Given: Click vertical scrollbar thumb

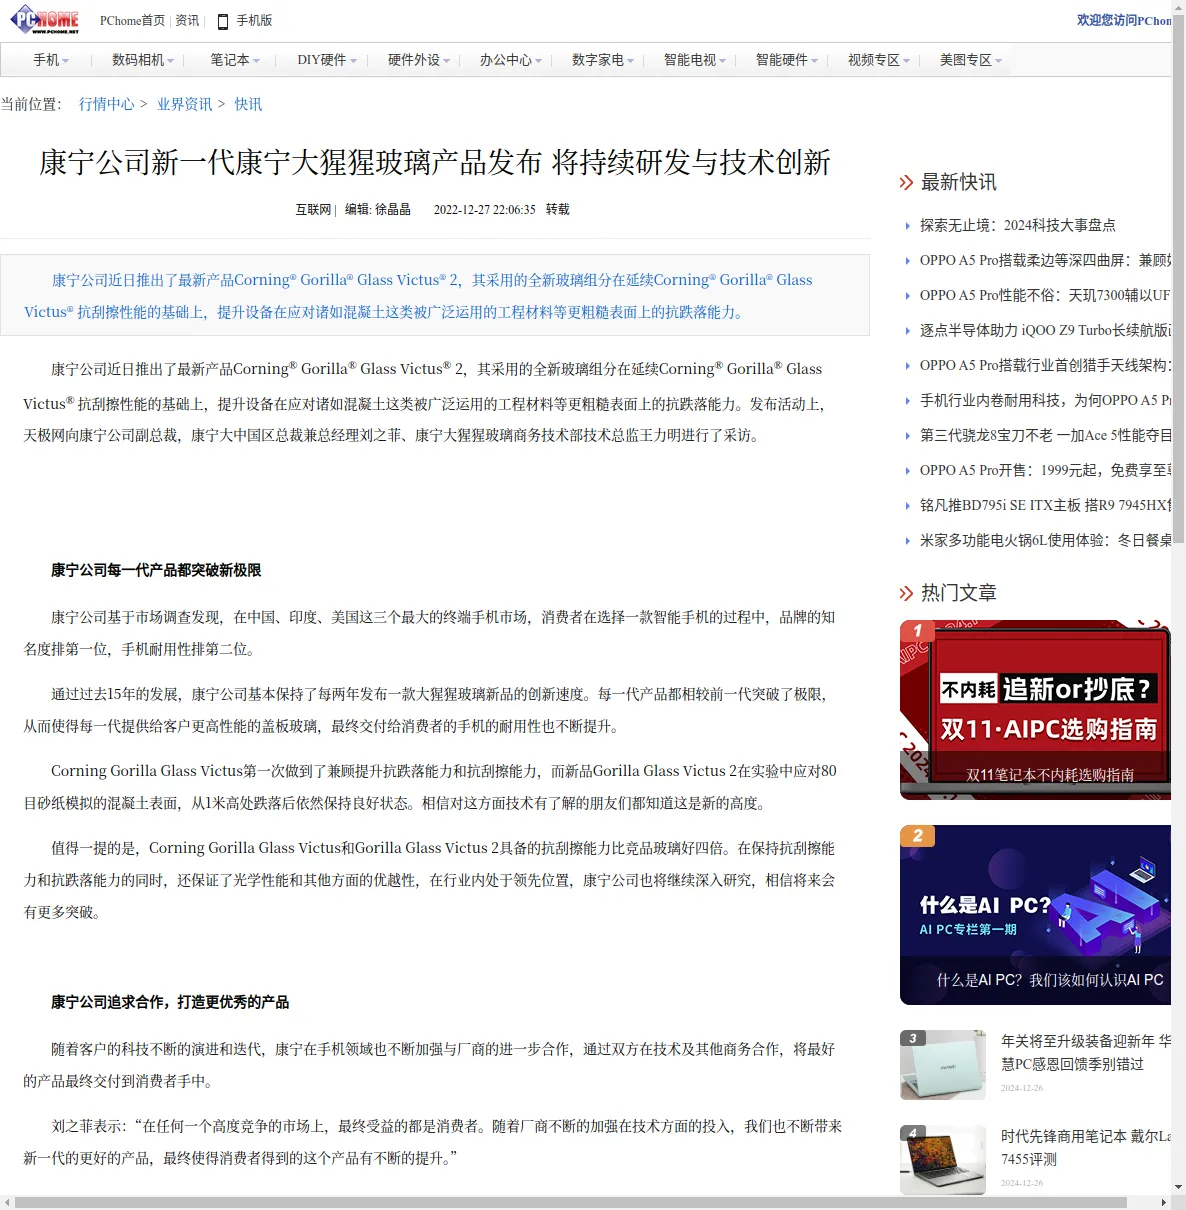Looking at the screenshot, I should click(x=1178, y=280).
